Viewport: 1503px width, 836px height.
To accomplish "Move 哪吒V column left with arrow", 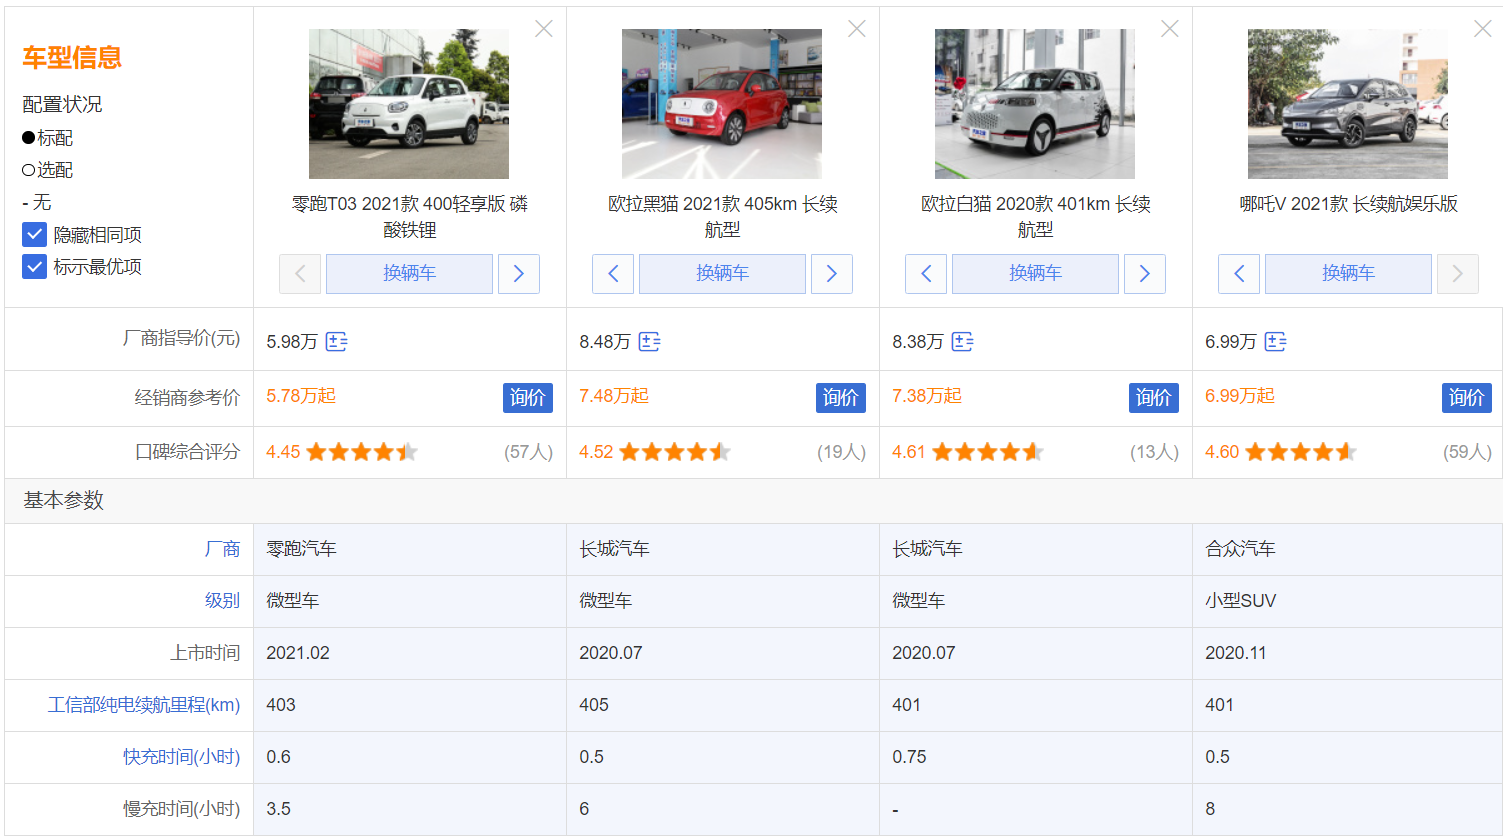I will click(x=1239, y=274).
